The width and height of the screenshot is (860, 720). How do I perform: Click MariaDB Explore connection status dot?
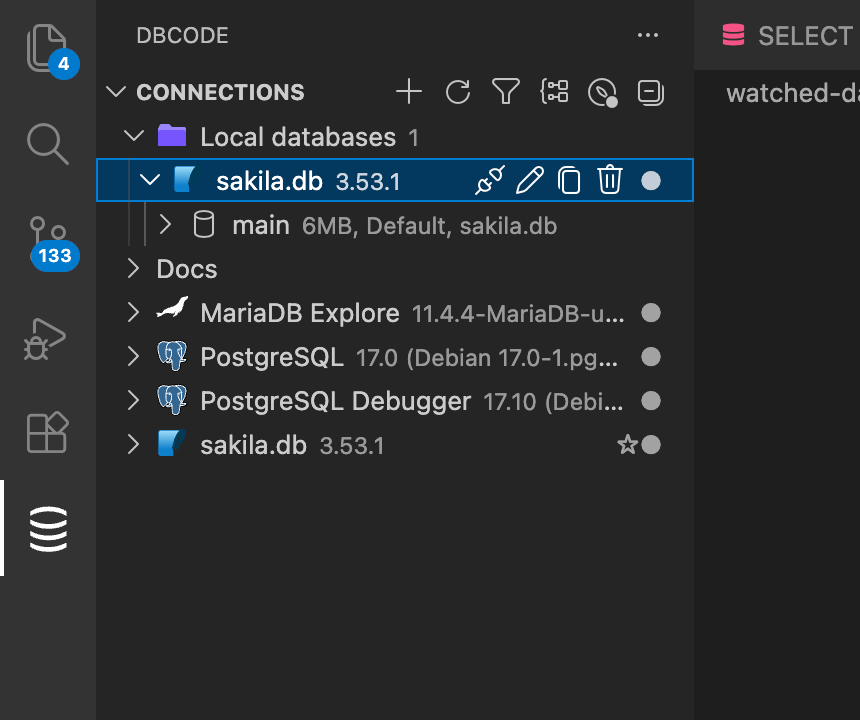651,313
